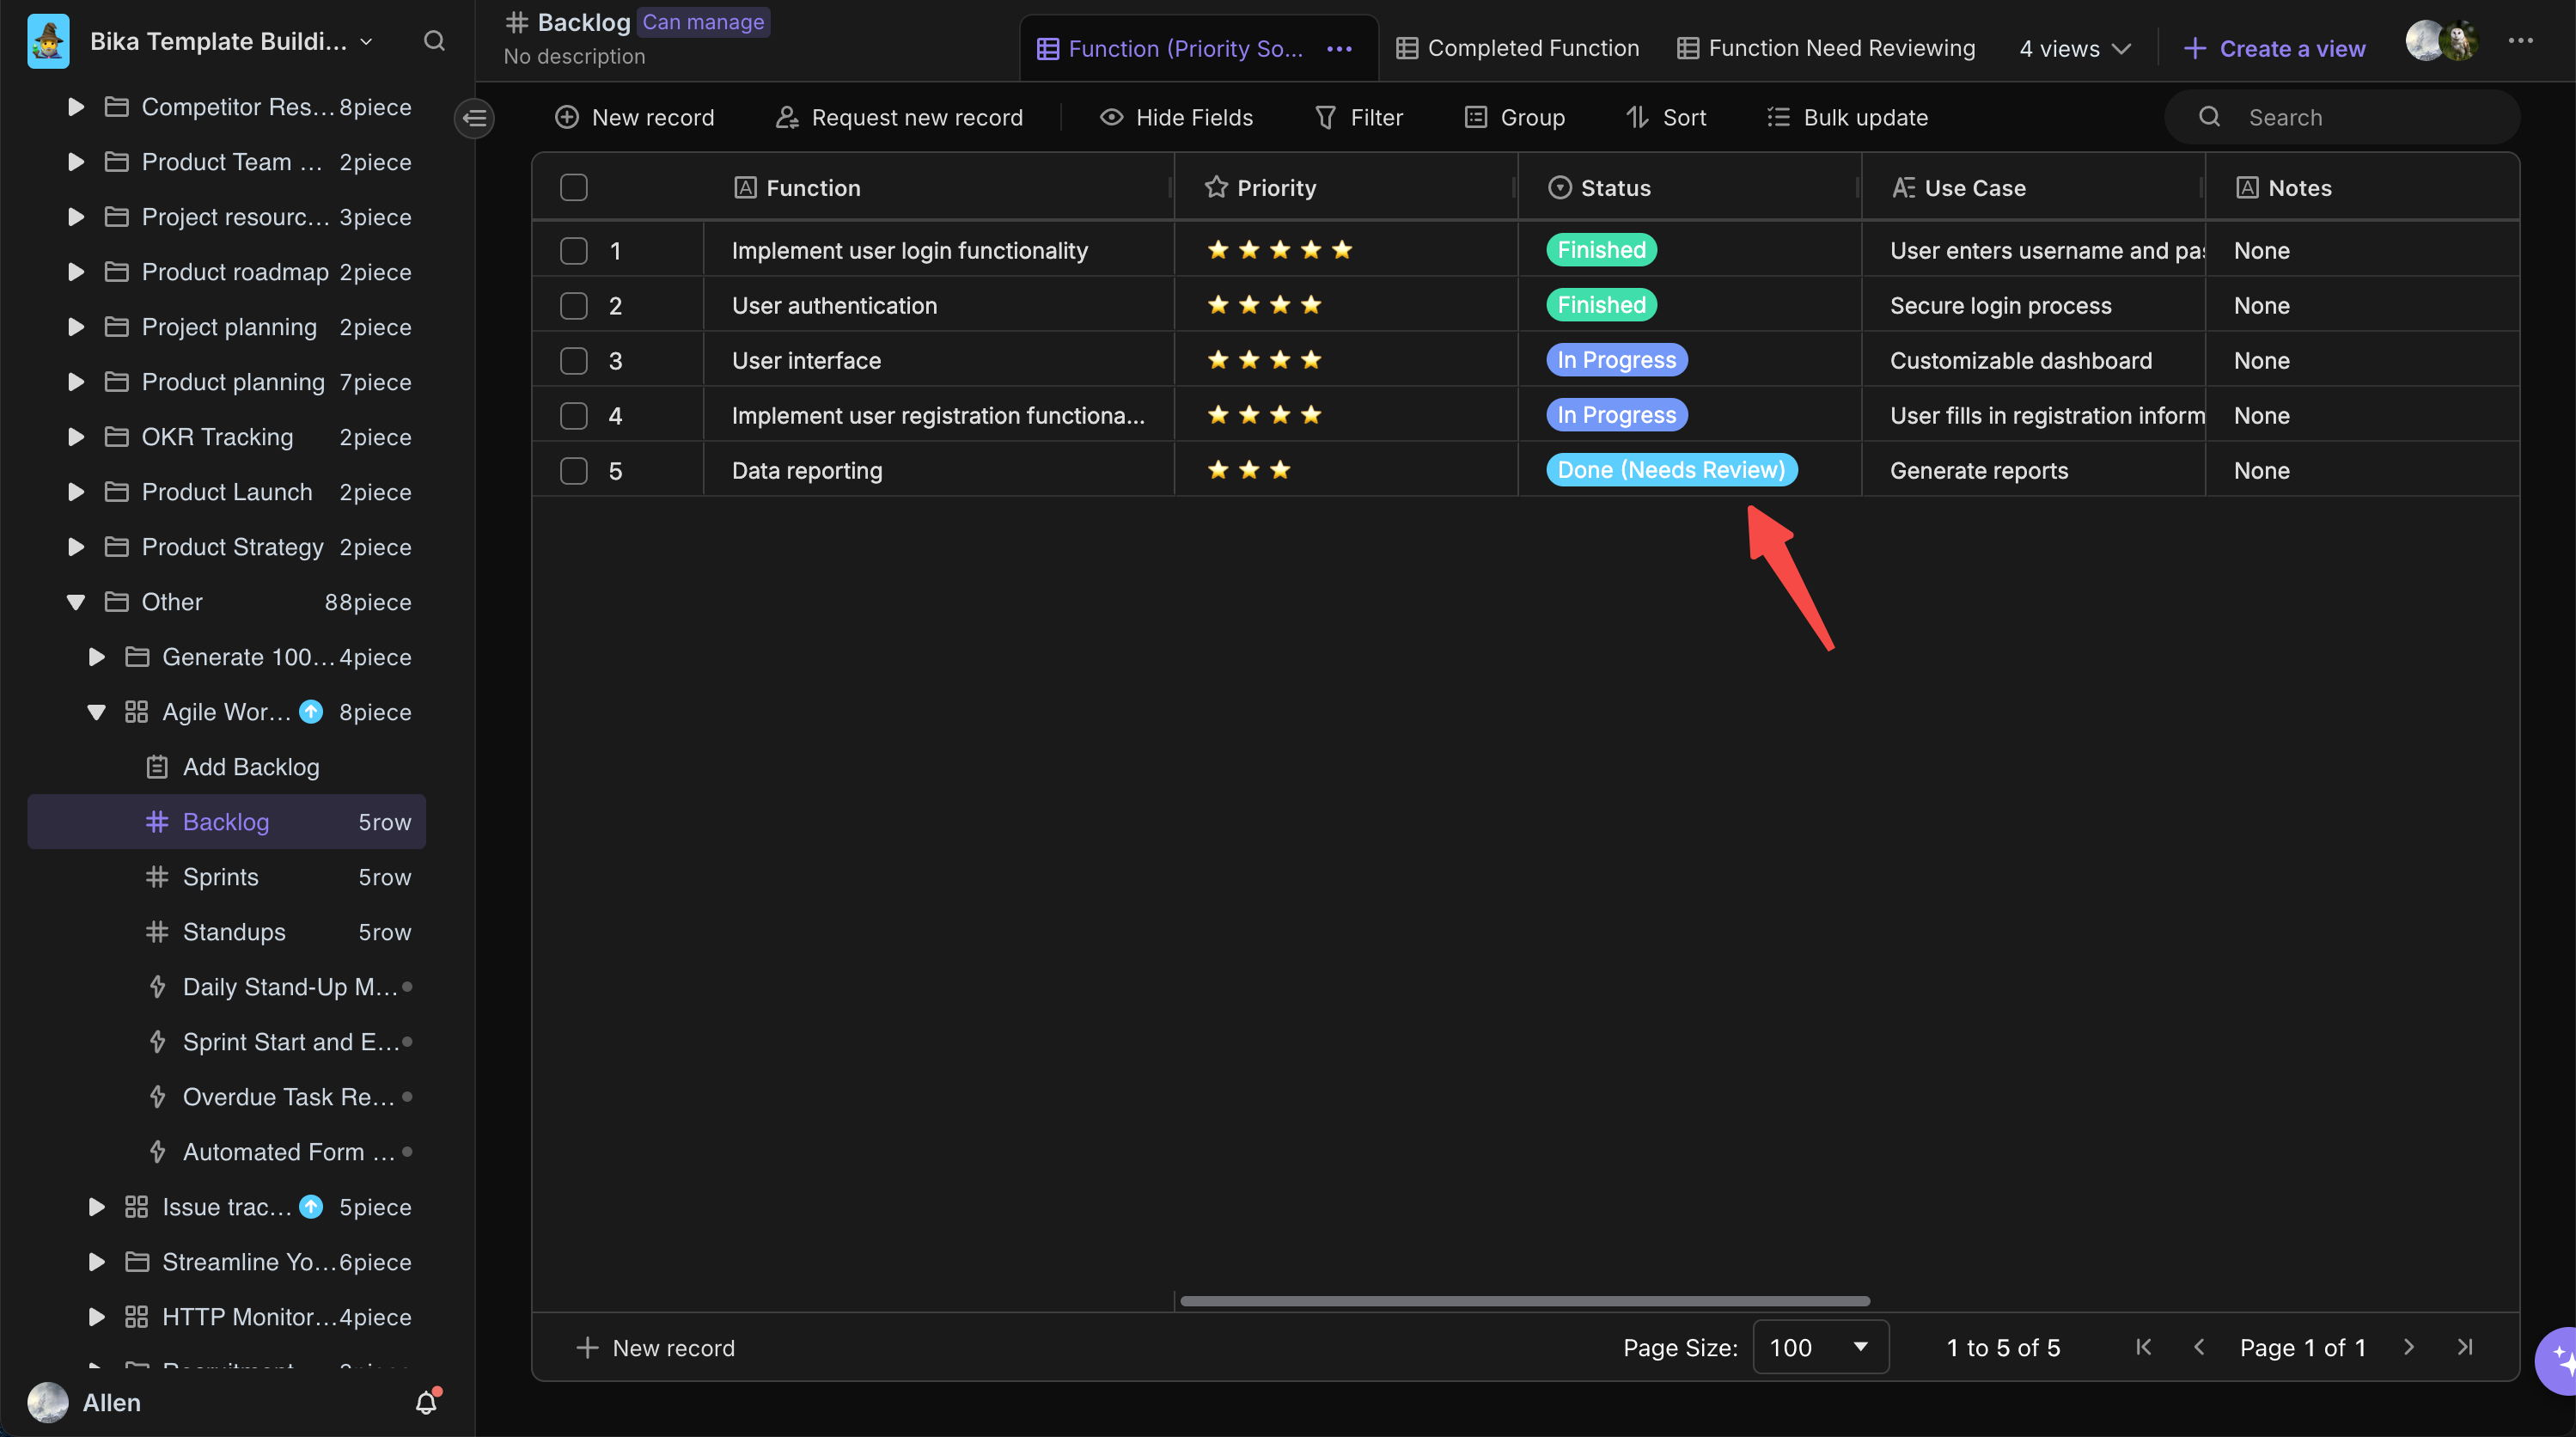Open the Page Size 100 dropdown
The width and height of the screenshot is (2576, 1437).
click(x=1820, y=1347)
